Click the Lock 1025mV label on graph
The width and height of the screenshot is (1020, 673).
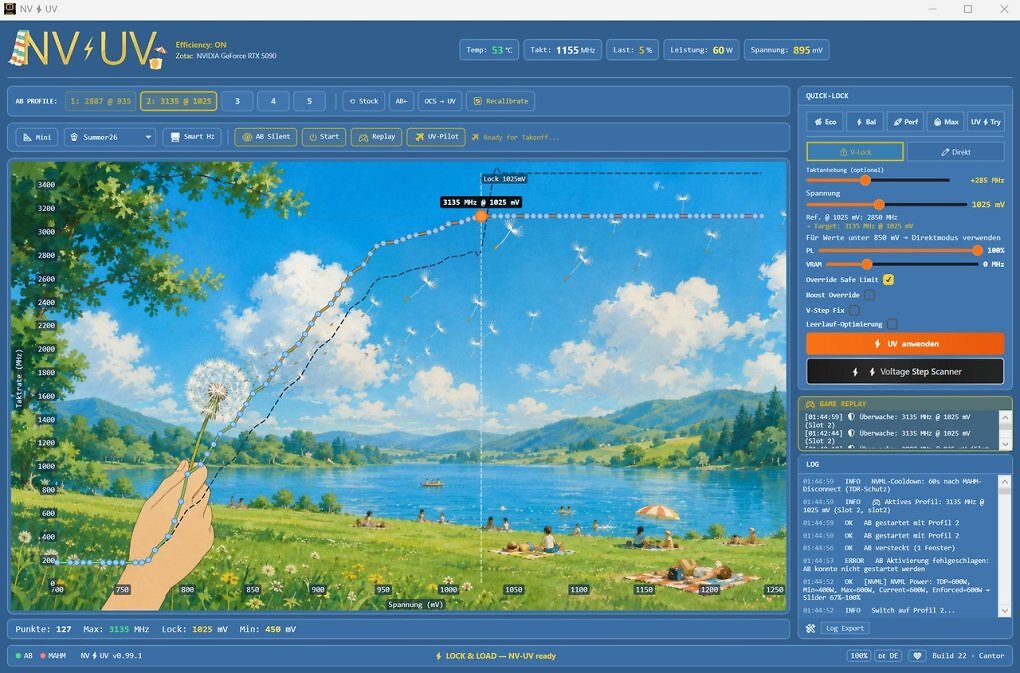[x=505, y=178]
